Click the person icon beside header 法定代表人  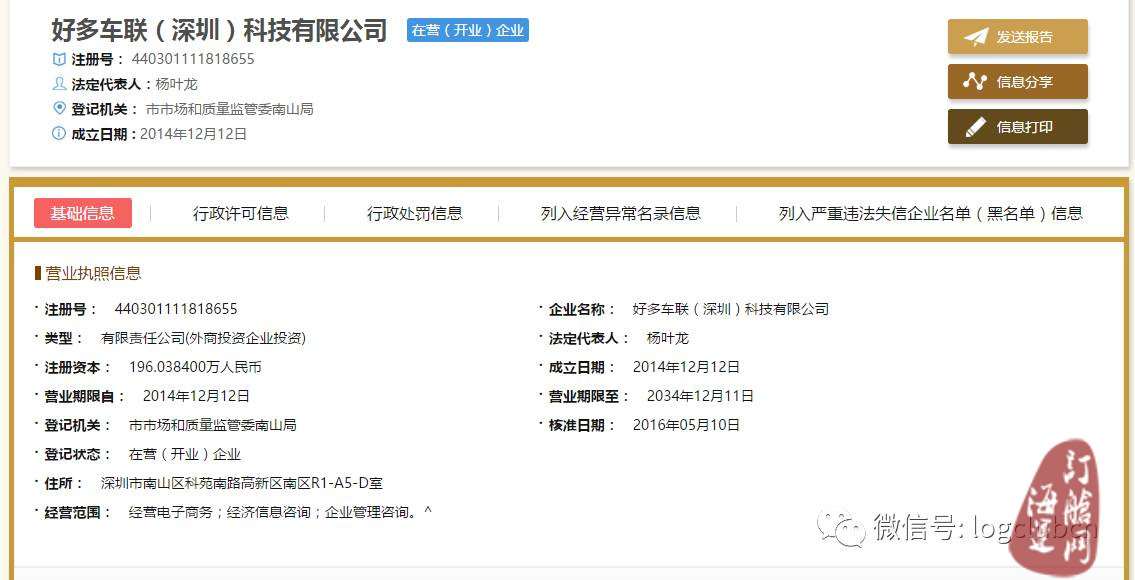[59, 84]
